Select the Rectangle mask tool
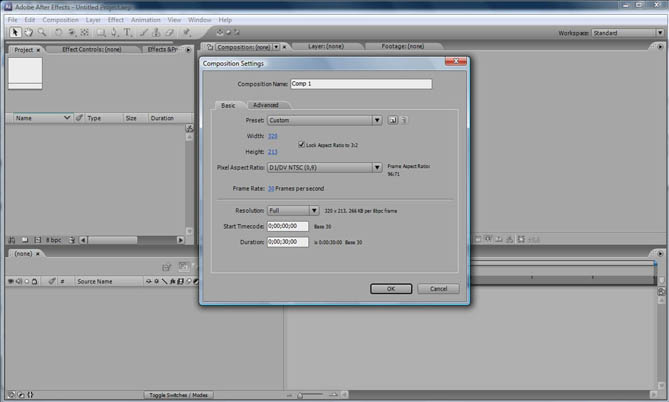The height and width of the screenshot is (402, 669). click(x=100, y=32)
